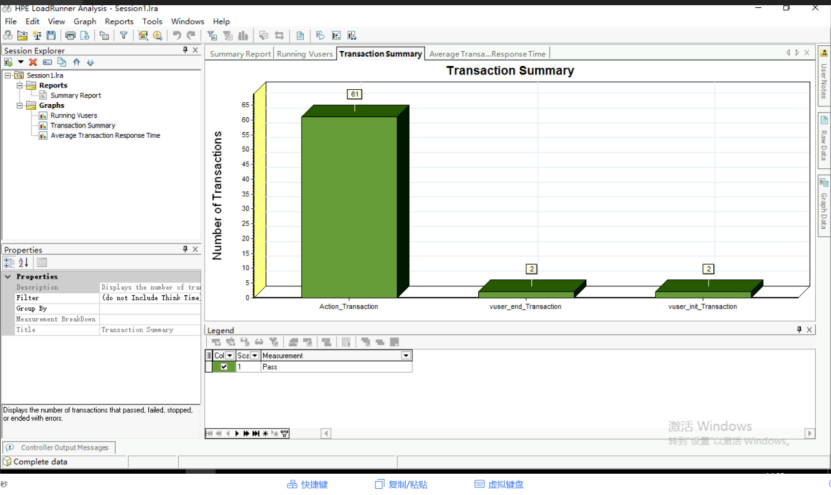Click the funnel filter icon in main toolbar
The width and height of the screenshot is (831, 495).
pyautogui.click(x=123, y=36)
